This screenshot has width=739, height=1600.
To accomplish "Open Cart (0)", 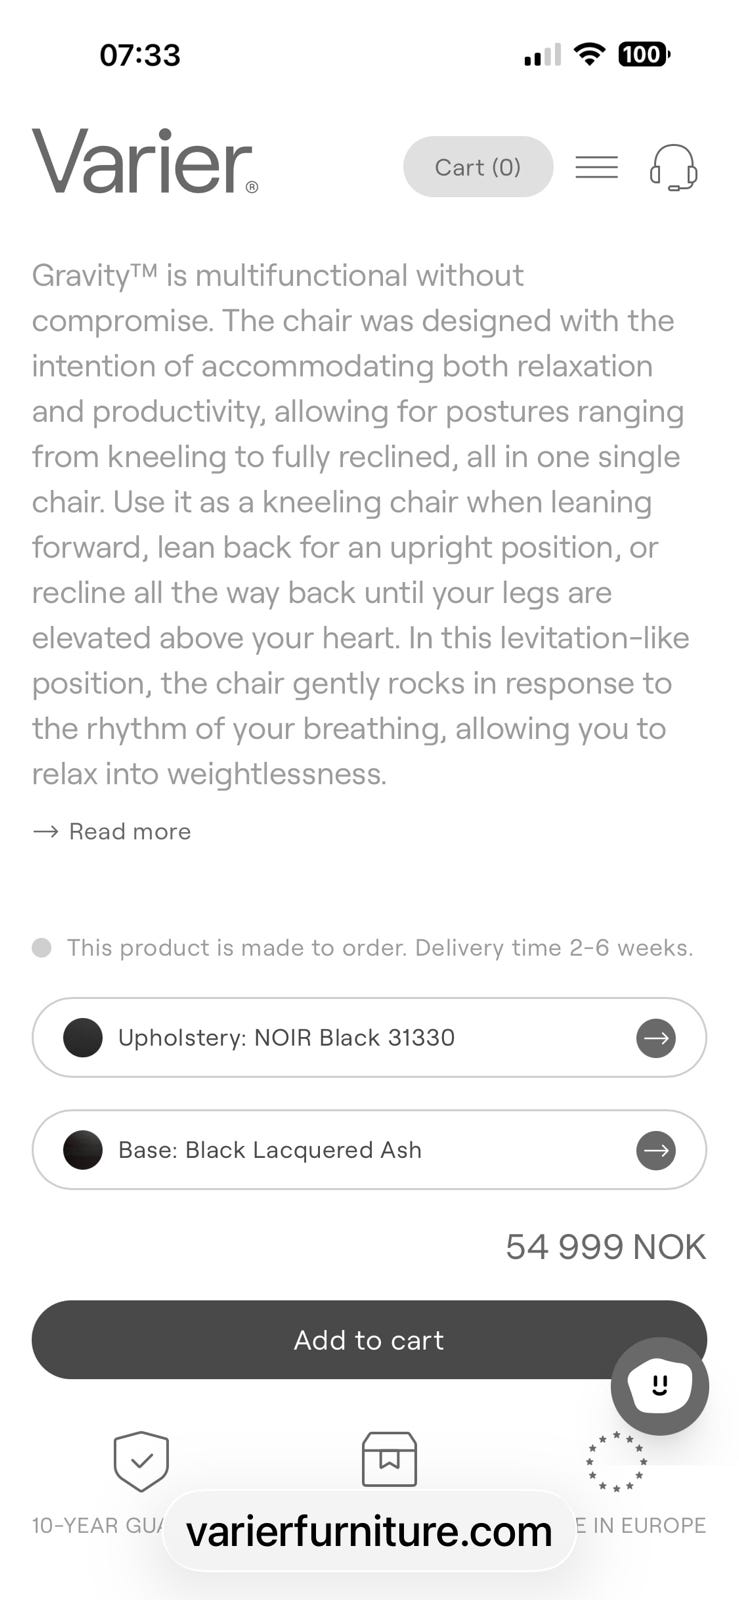I will pos(478,167).
